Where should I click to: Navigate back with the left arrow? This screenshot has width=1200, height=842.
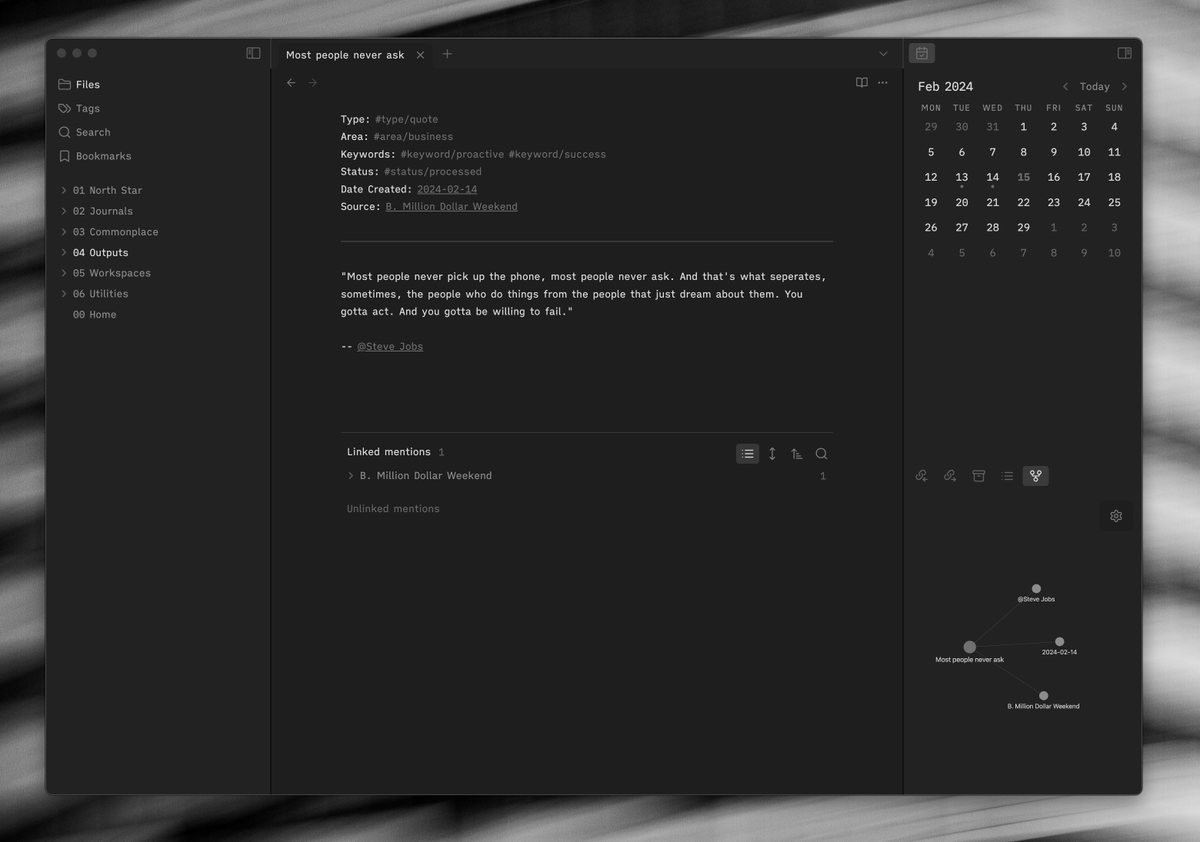(x=291, y=83)
